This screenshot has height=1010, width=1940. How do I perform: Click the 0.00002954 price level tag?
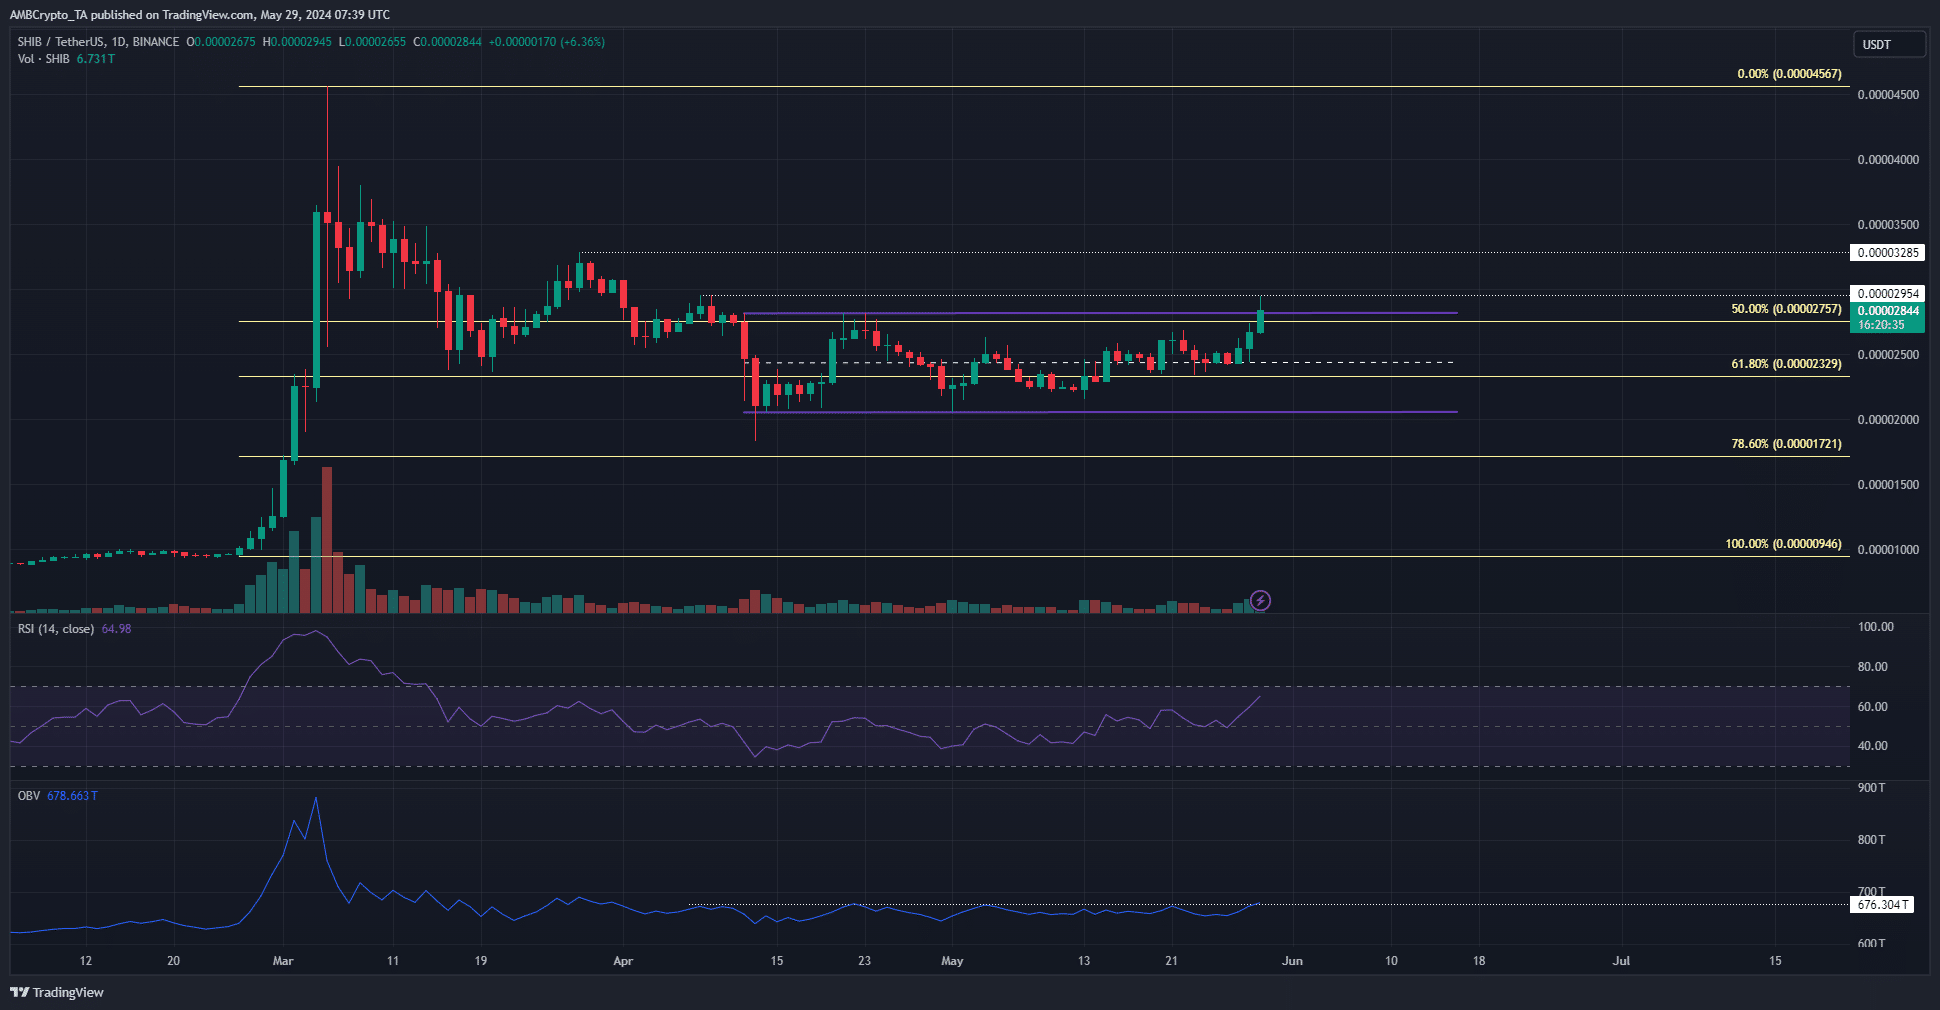tap(1888, 294)
